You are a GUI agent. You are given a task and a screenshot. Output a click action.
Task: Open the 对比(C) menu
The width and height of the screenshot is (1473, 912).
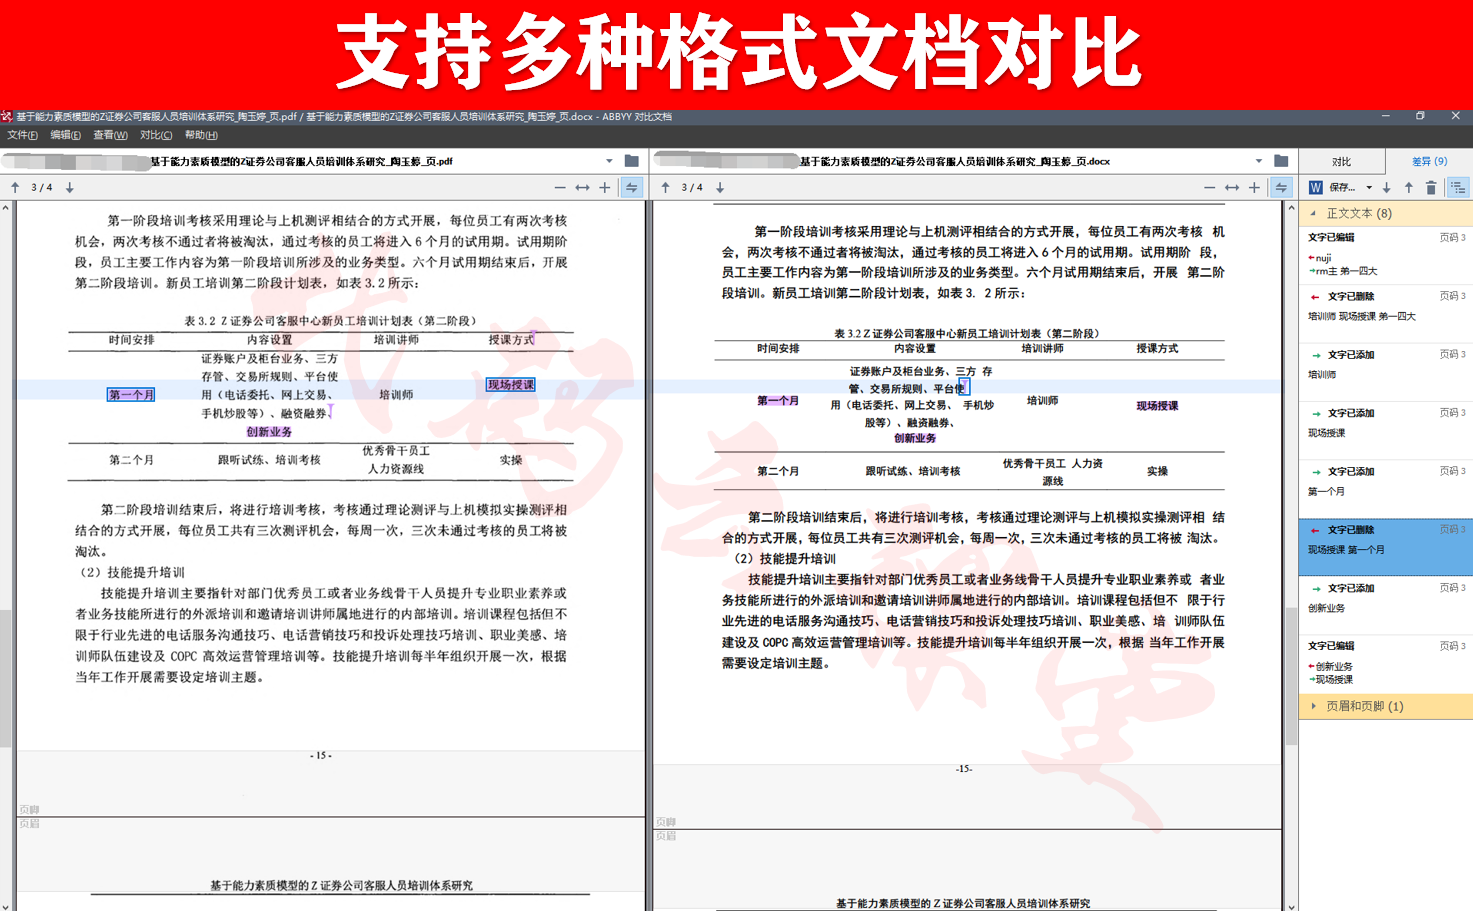[156, 135]
